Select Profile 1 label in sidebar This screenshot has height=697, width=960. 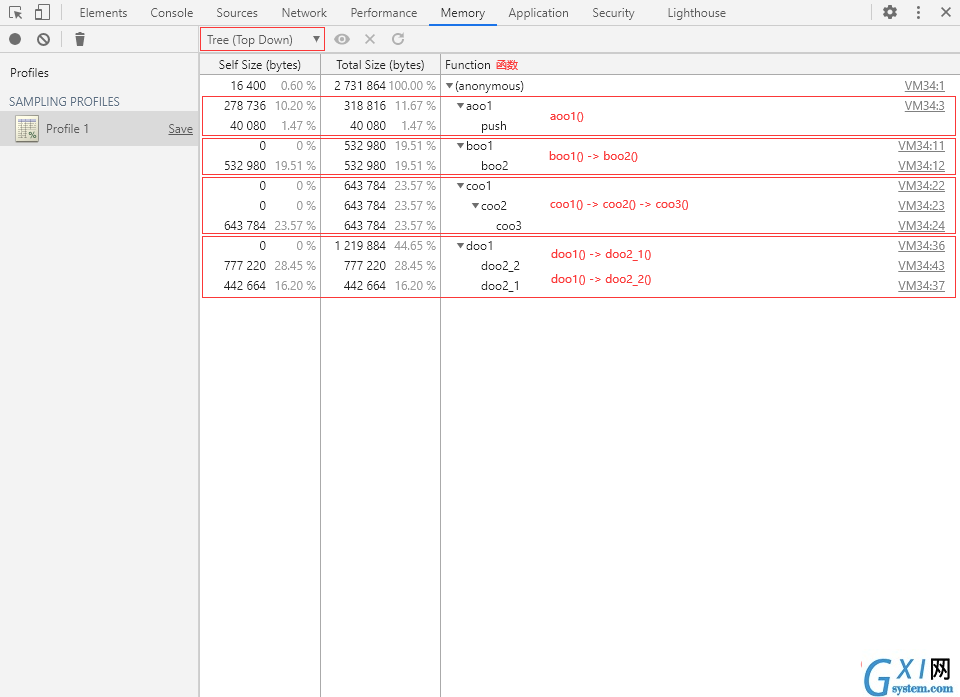tap(67, 129)
